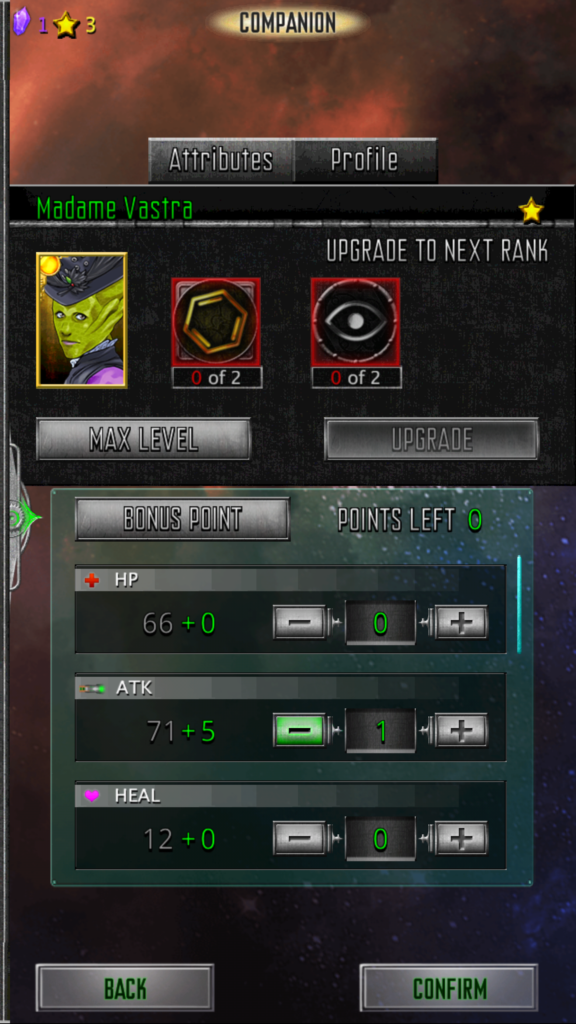This screenshot has height=1024, width=576.
Task: Open the green side panel handle
Action: tap(22, 519)
